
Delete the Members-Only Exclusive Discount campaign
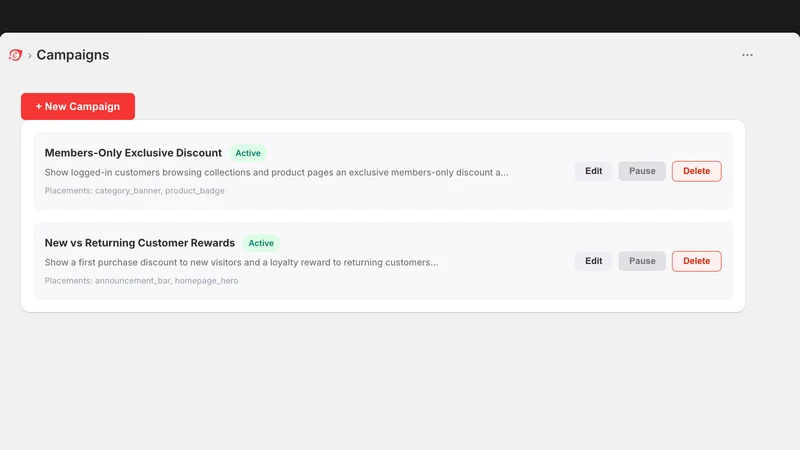tap(696, 171)
